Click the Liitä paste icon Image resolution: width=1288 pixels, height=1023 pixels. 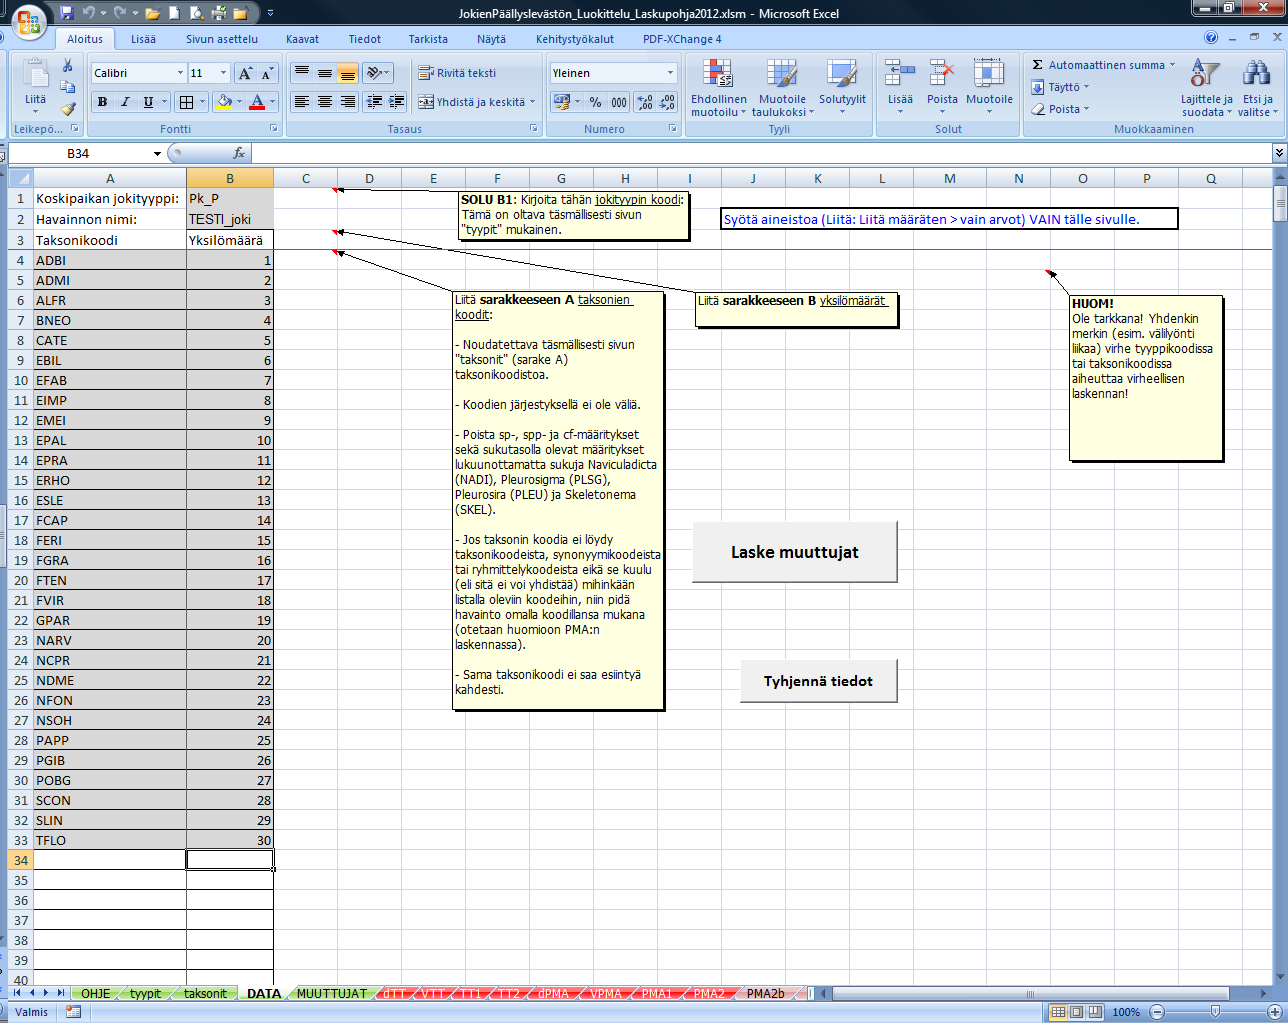coord(35,73)
